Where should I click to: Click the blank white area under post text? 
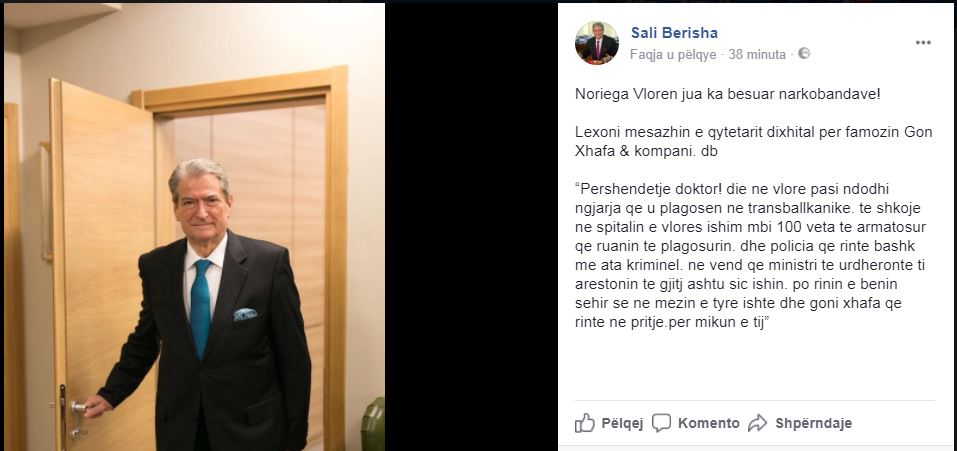click(754, 366)
